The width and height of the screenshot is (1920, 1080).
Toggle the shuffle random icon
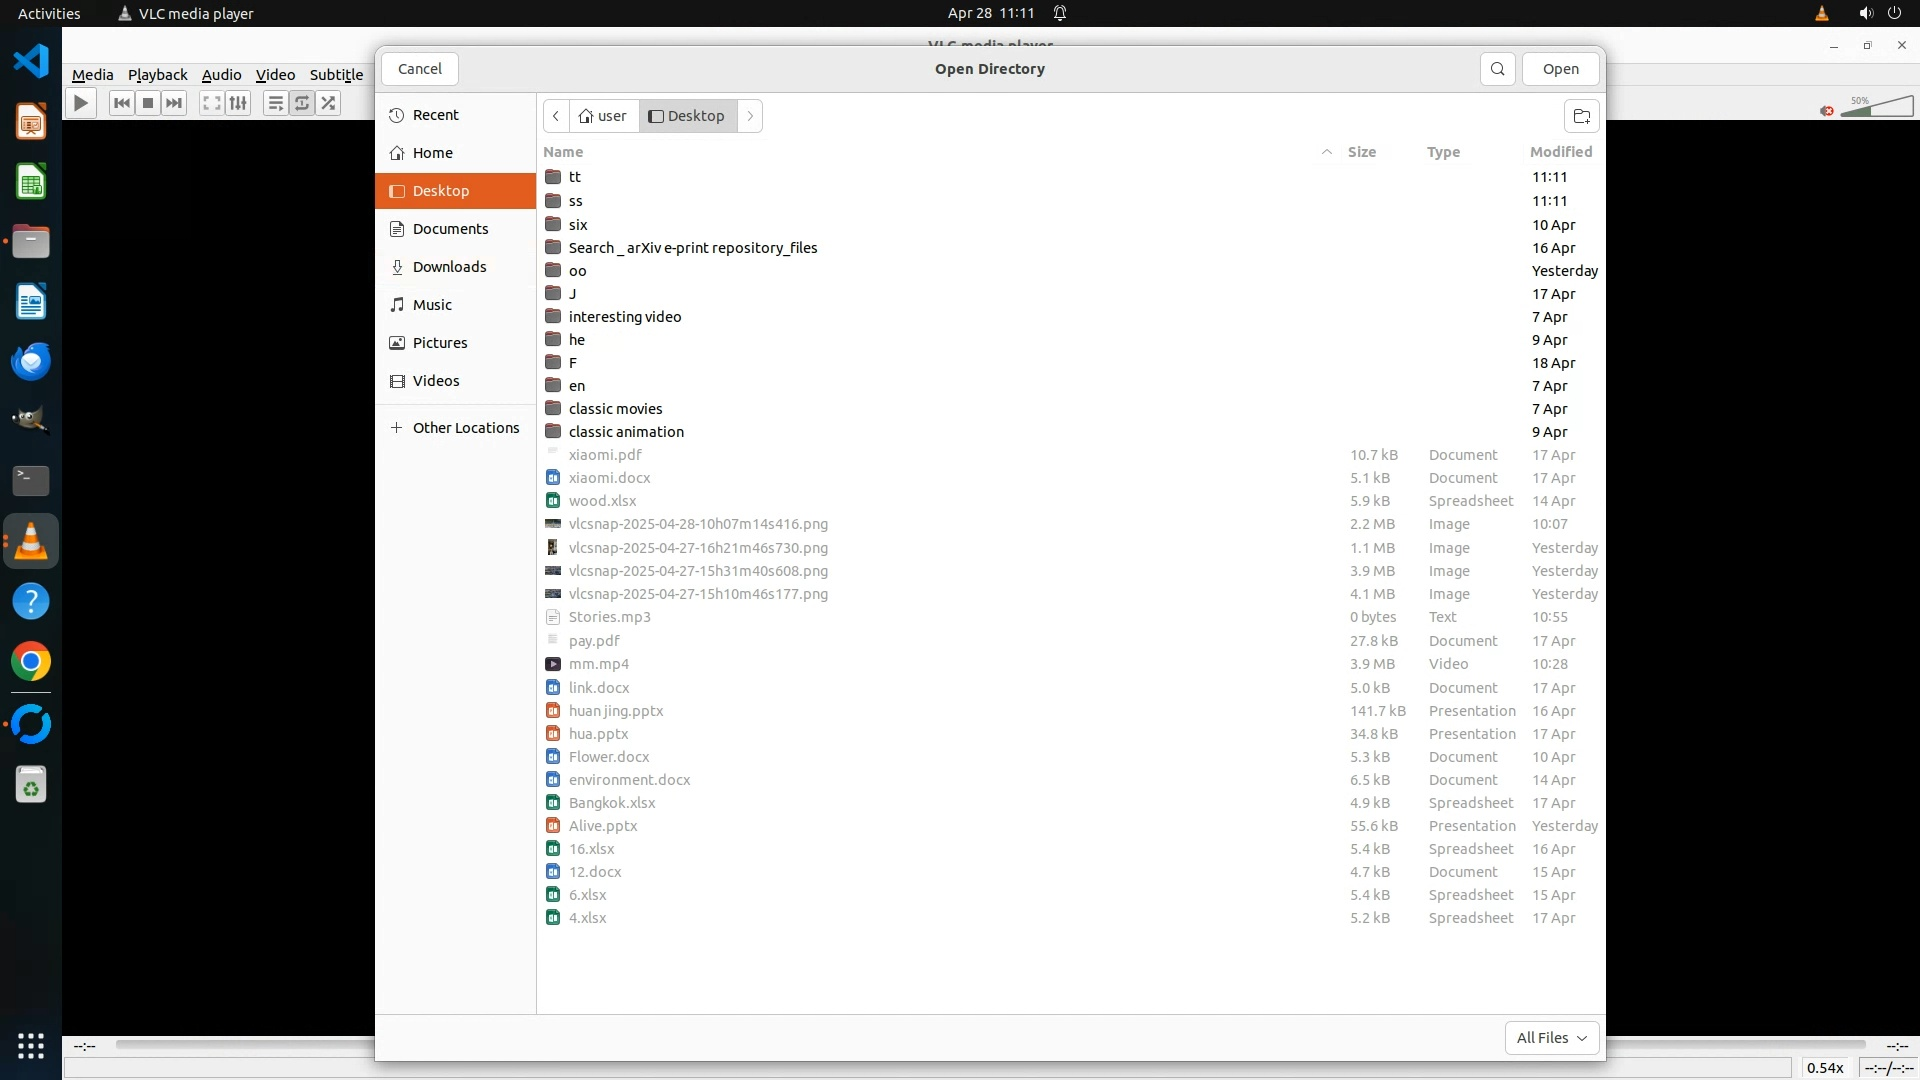(x=328, y=103)
